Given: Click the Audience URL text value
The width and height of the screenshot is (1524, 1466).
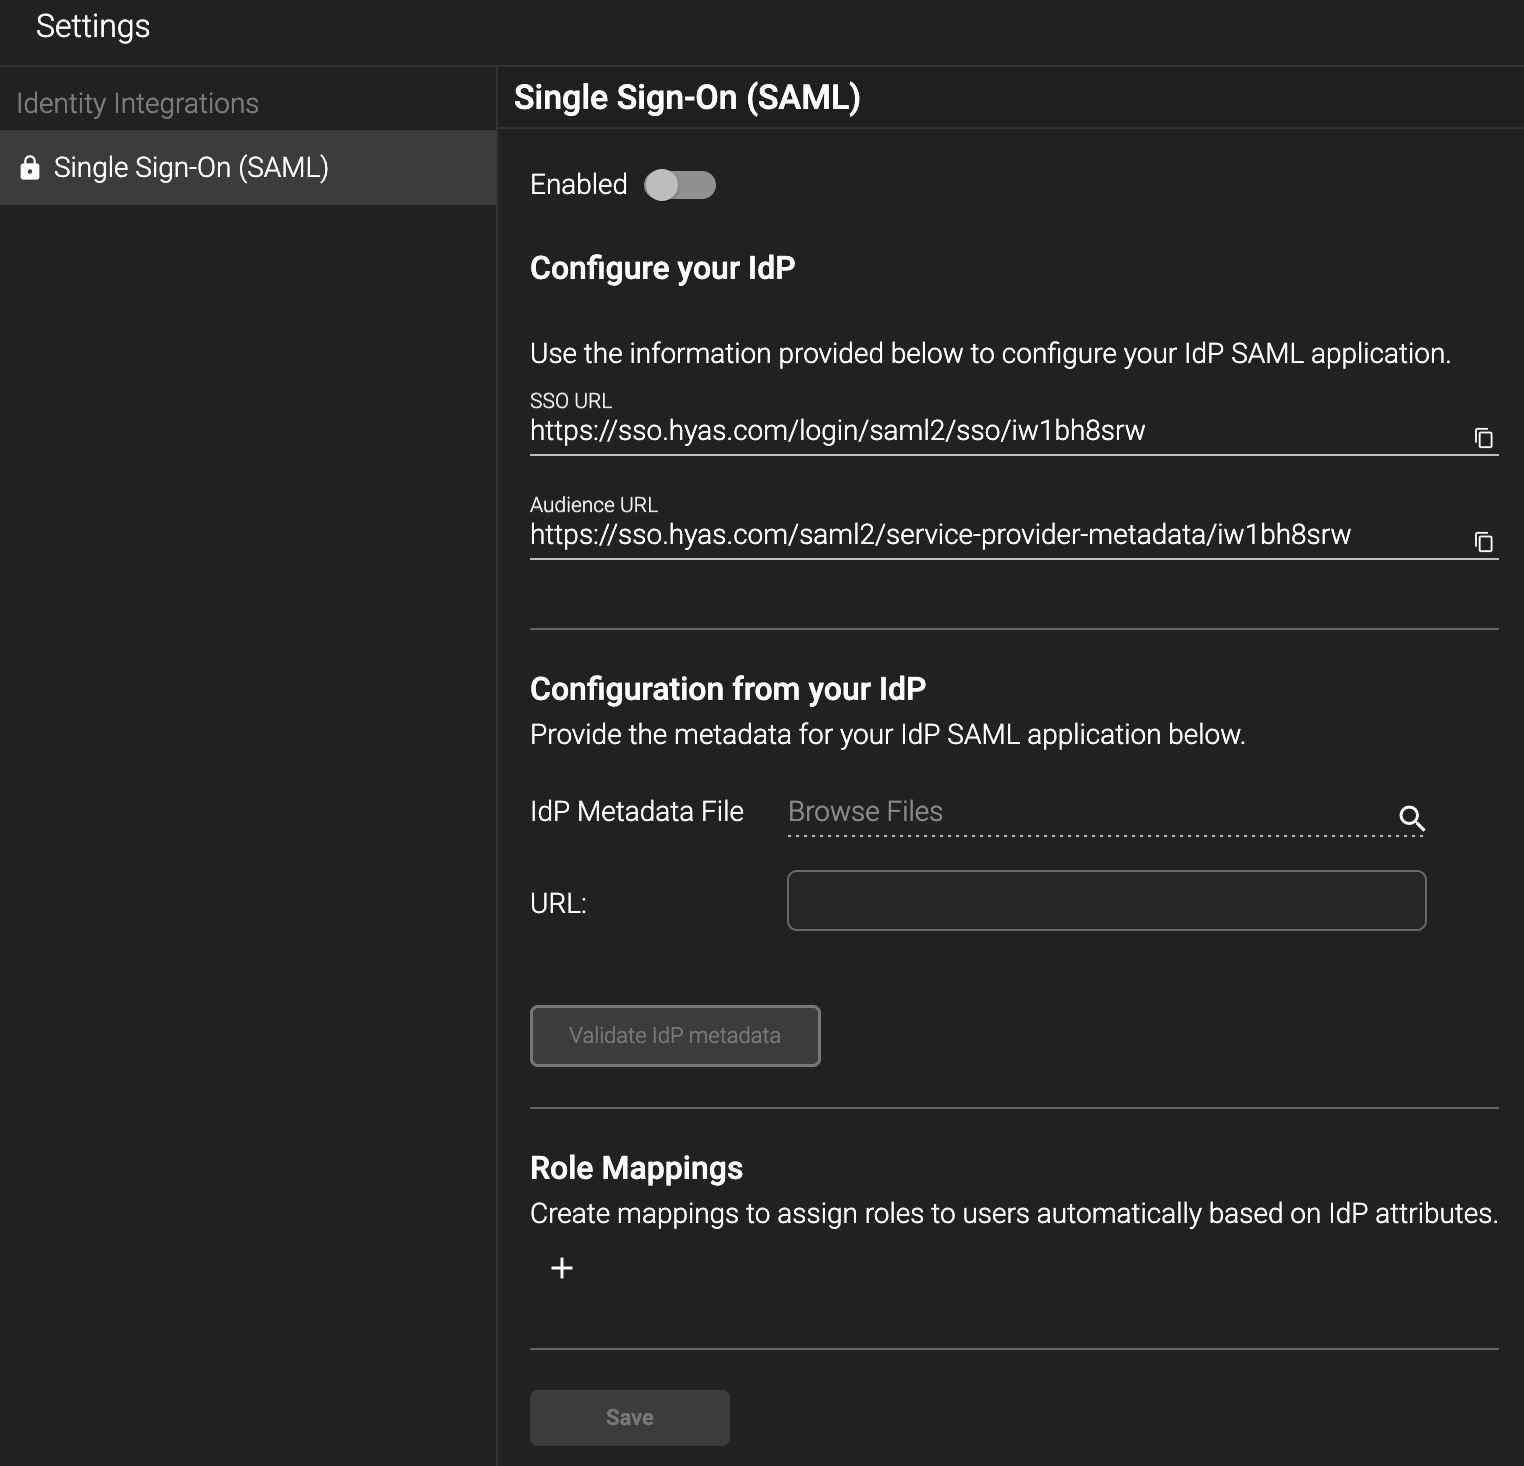Looking at the screenshot, I should [940, 535].
